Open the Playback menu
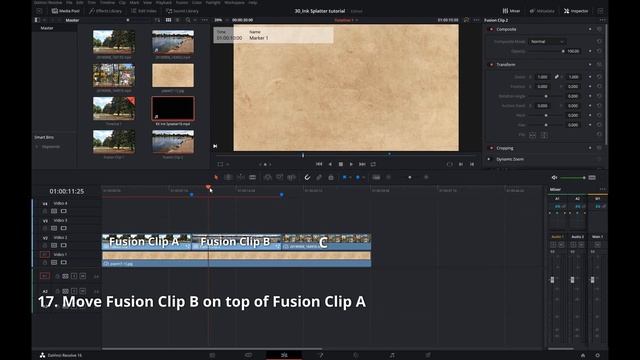The height and width of the screenshot is (360, 640). [163, 2]
